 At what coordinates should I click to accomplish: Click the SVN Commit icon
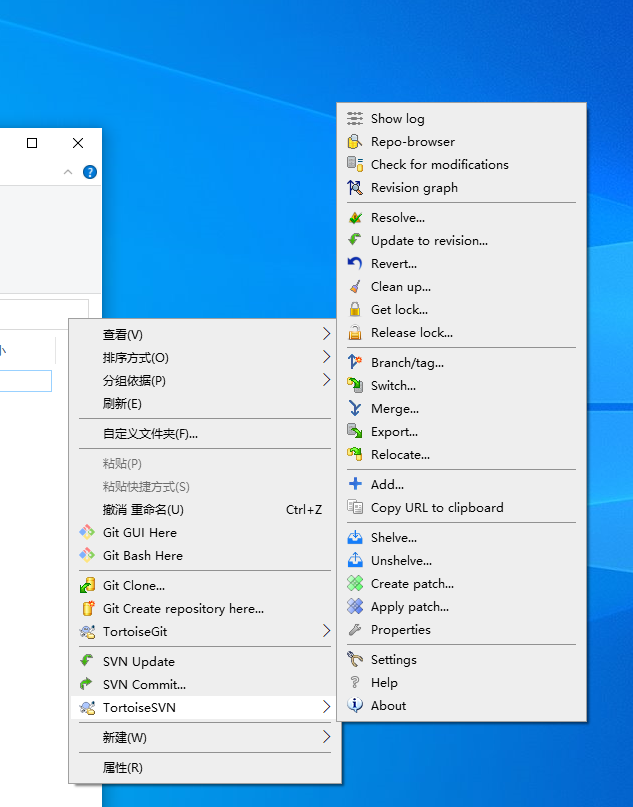pyautogui.click(x=86, y=684)
